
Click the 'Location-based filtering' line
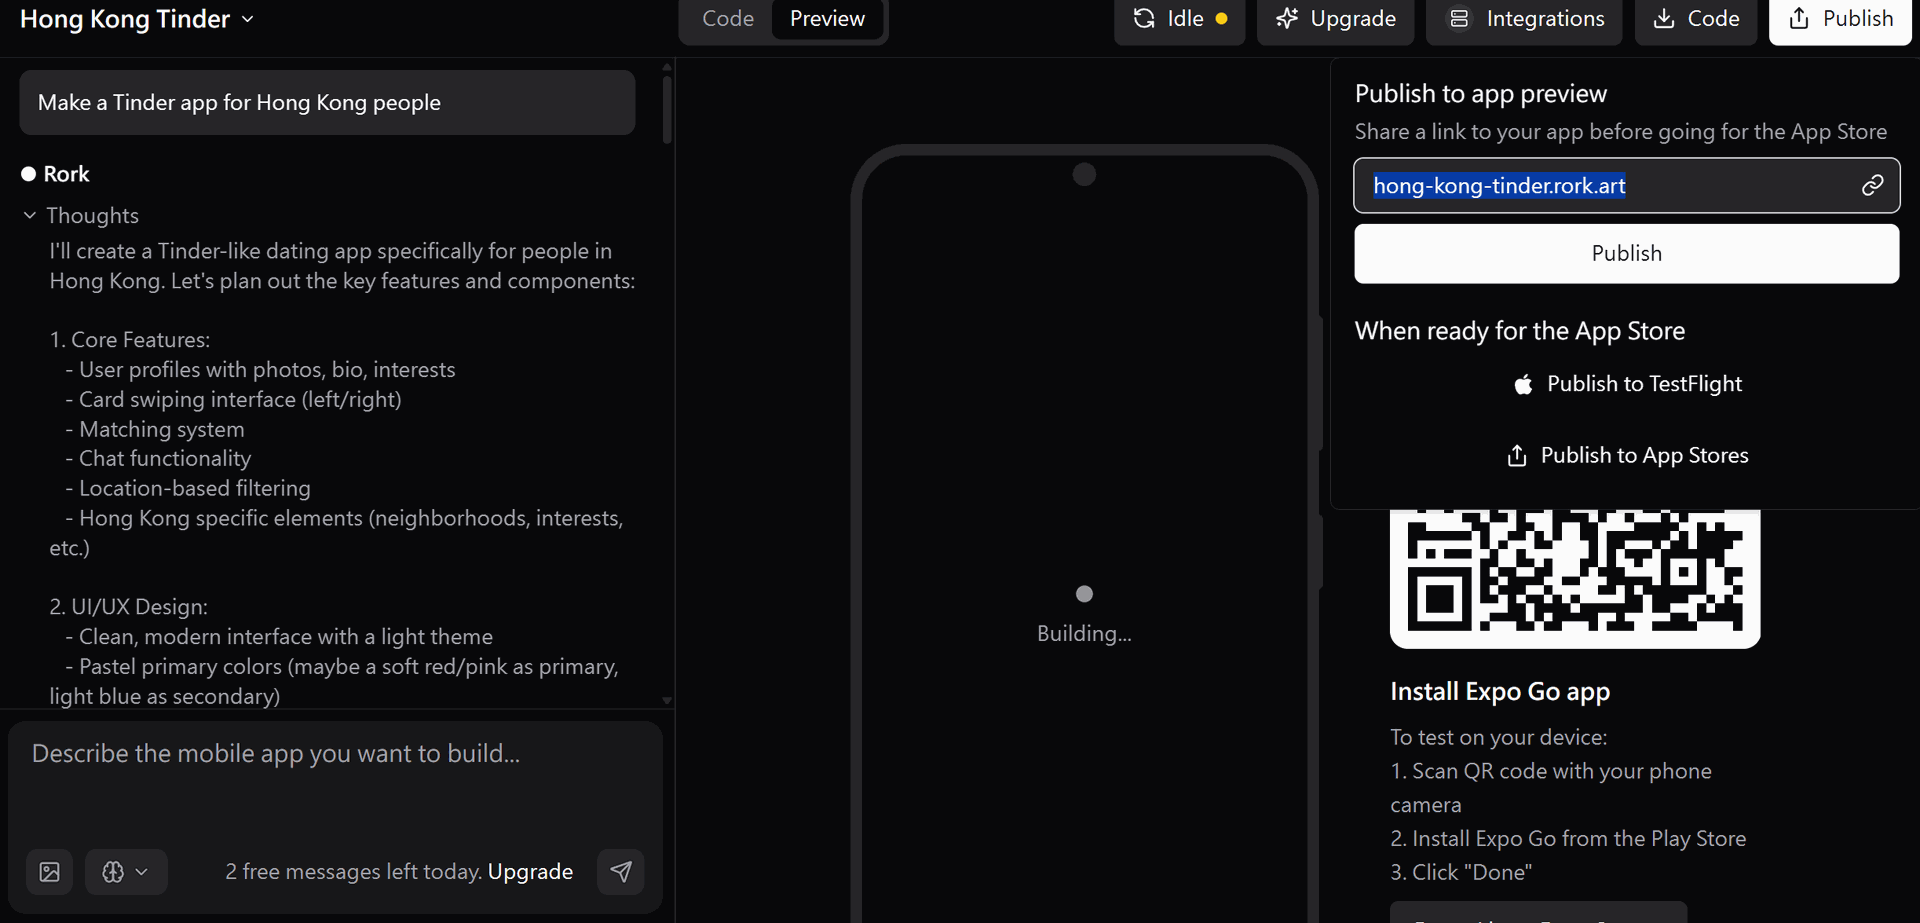[x=188, y=488]
